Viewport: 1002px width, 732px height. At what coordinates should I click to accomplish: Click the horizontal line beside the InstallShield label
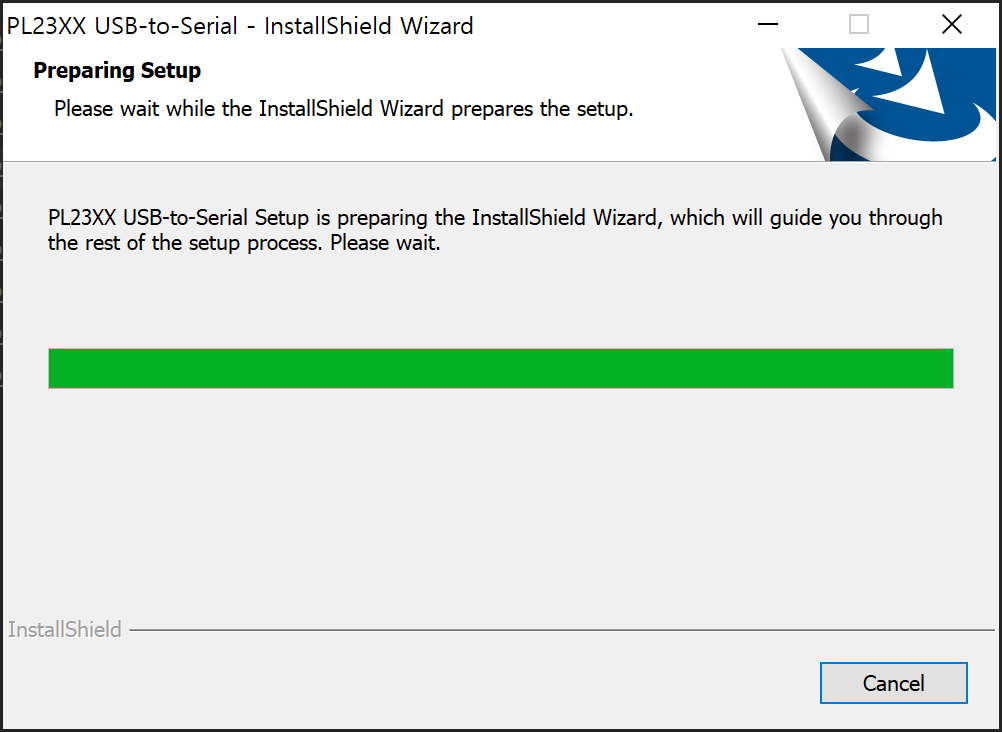tap(562, 630)
